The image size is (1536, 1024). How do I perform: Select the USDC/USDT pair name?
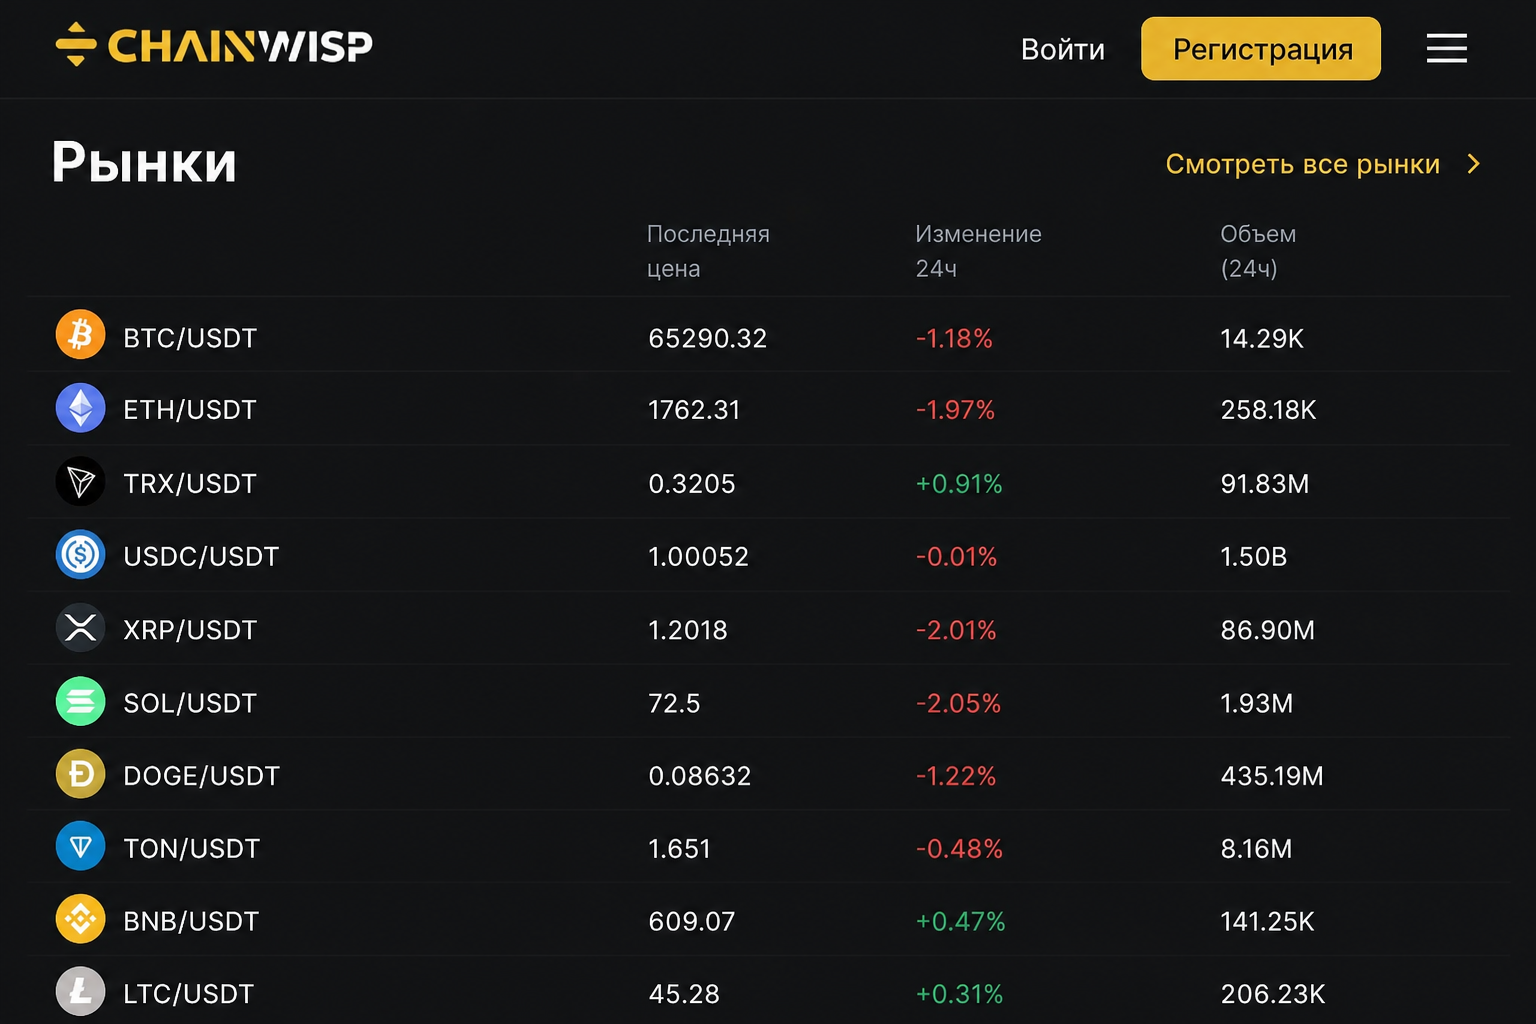(201, 556)
